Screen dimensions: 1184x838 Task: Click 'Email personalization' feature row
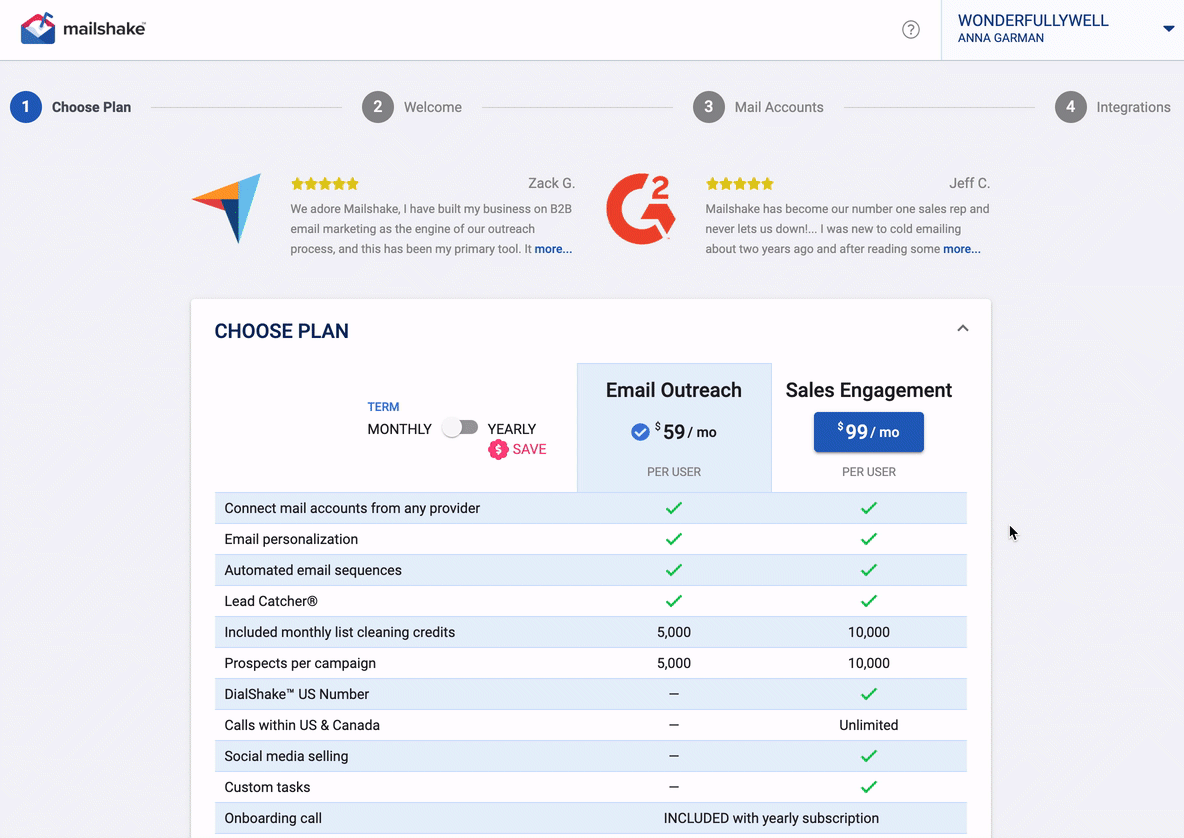click(x=590, y=539)
